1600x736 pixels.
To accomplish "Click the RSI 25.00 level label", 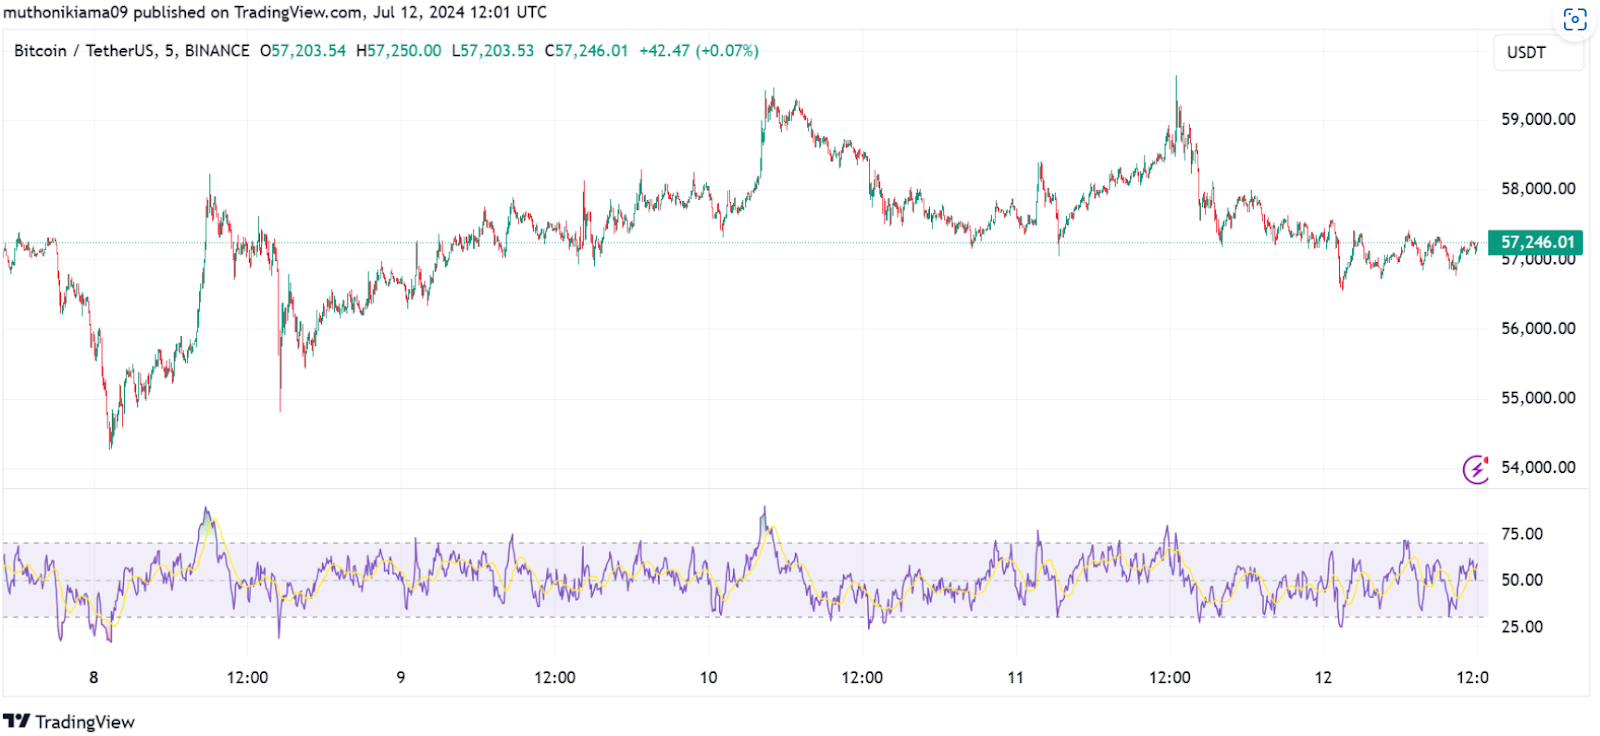I will coord(1522,627).
